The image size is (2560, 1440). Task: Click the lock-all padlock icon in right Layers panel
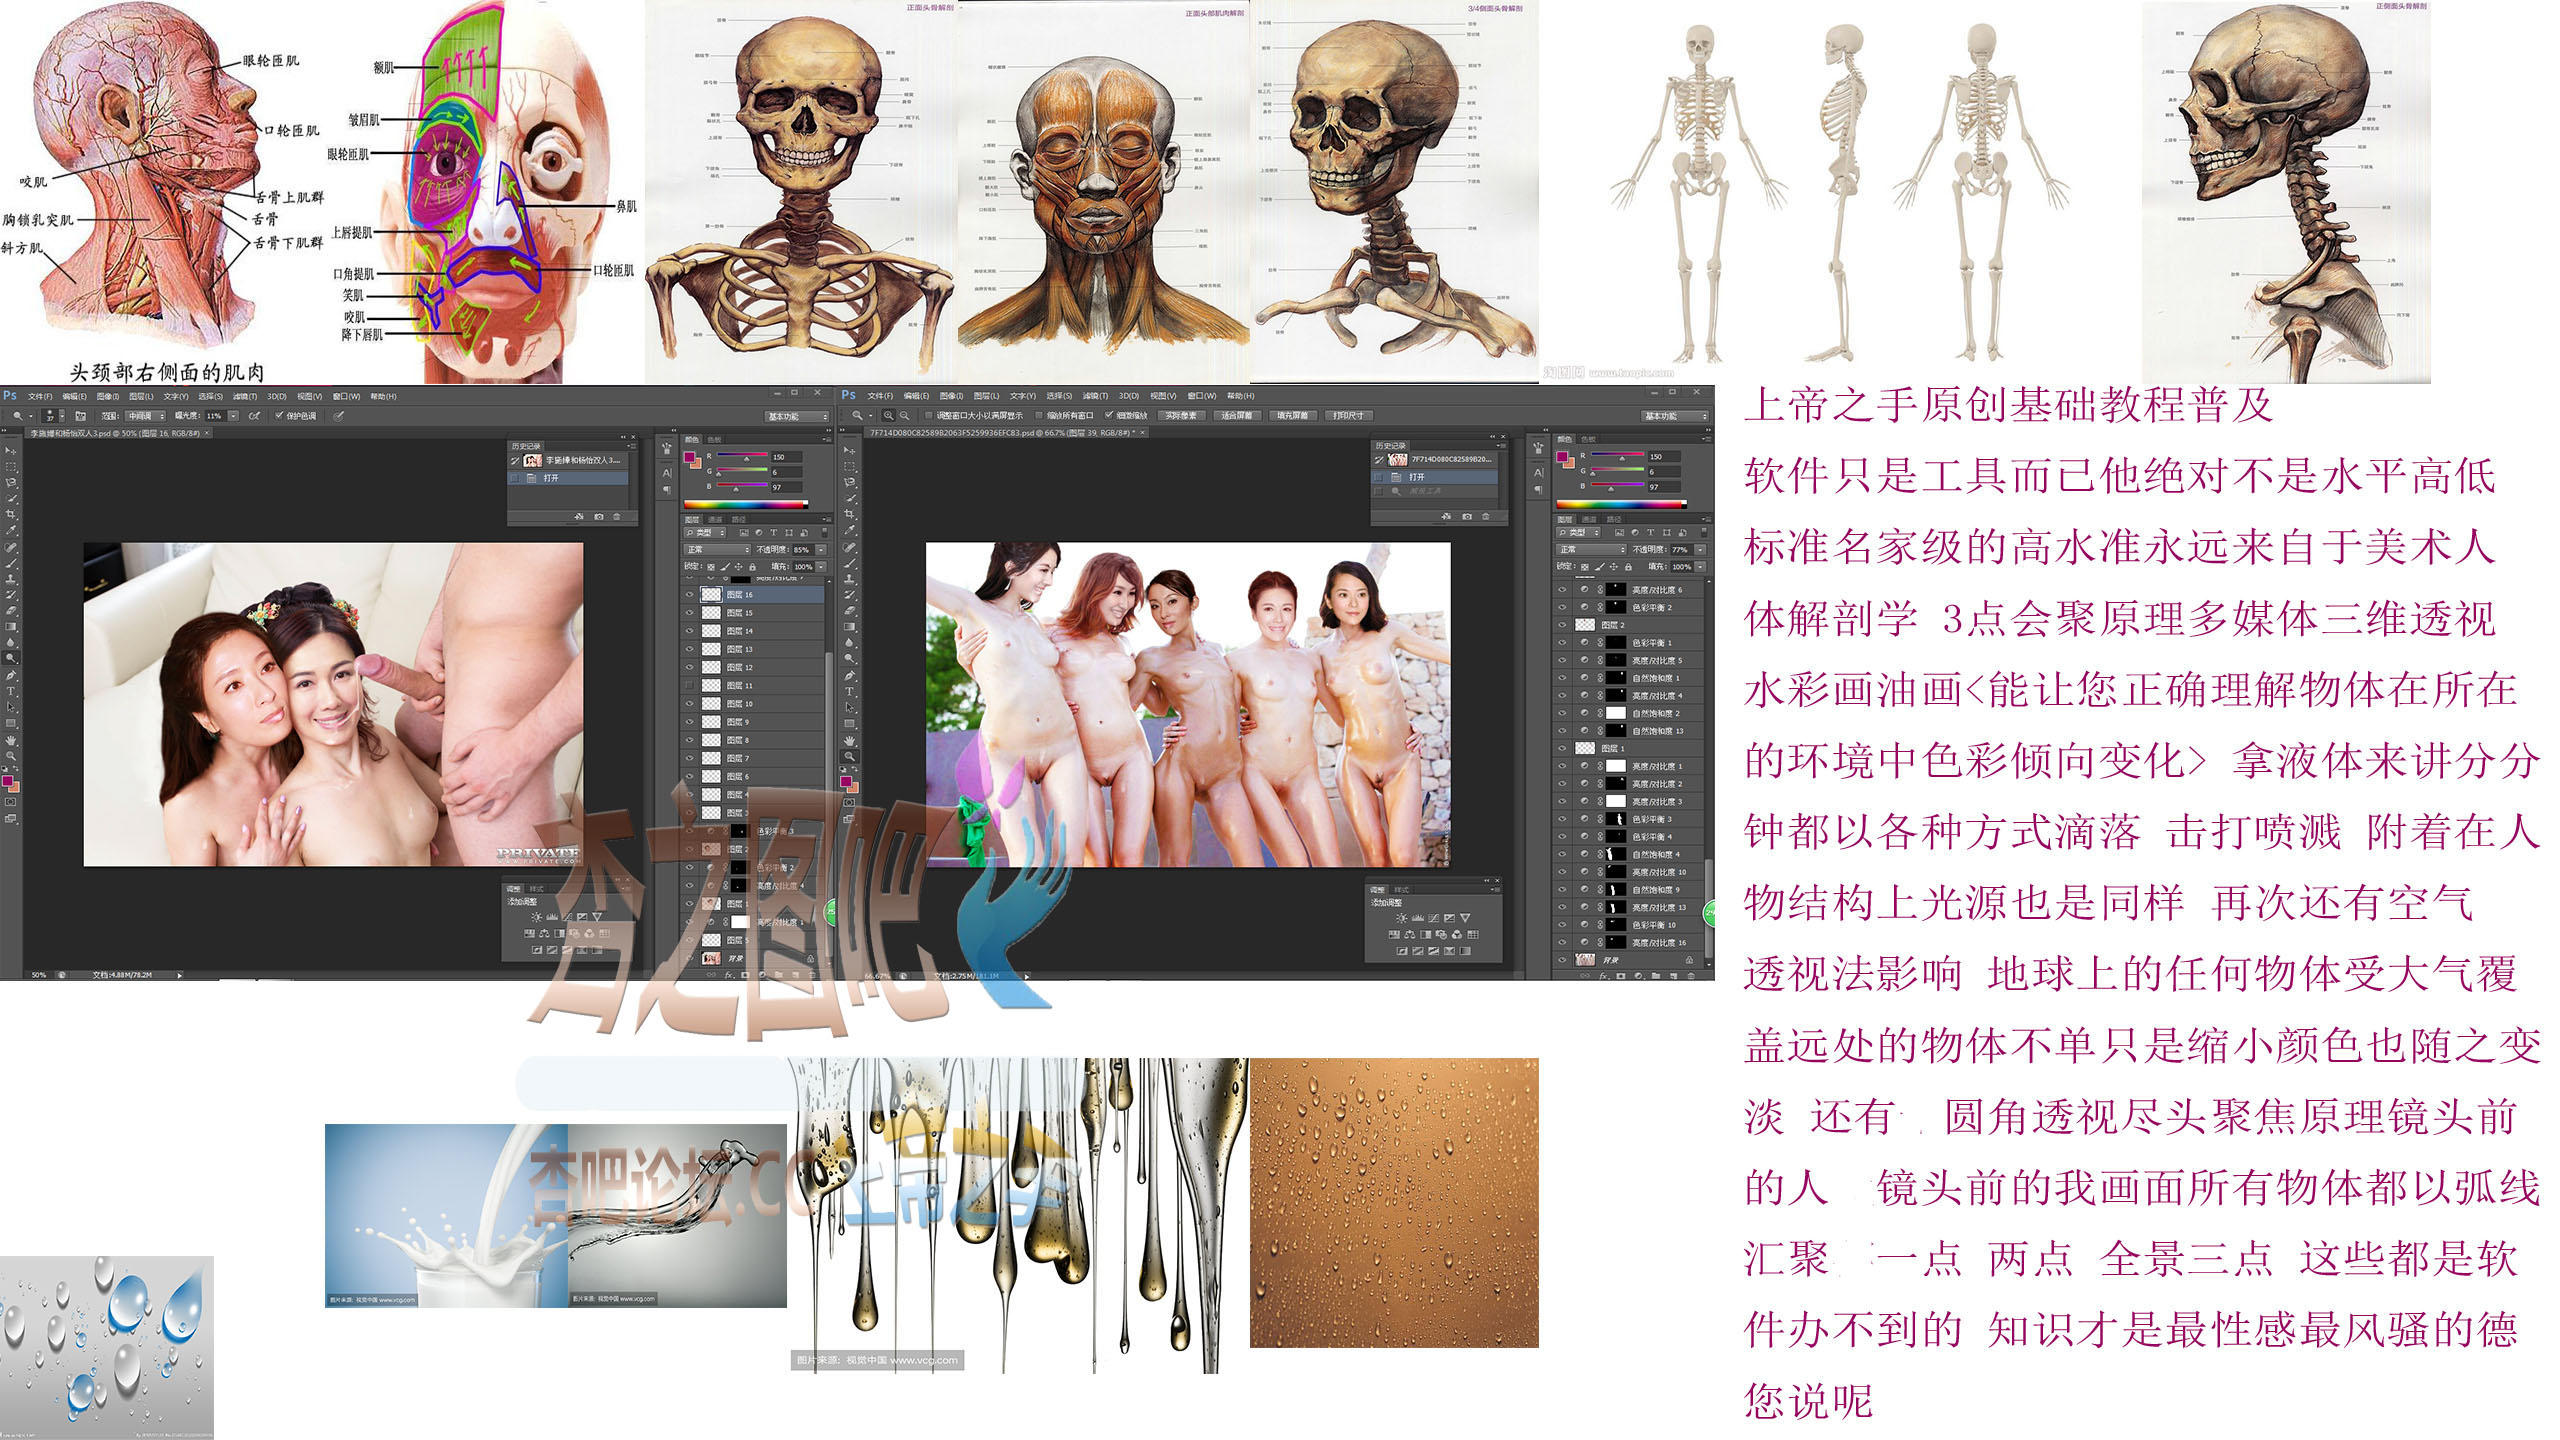click(1628, 567)
